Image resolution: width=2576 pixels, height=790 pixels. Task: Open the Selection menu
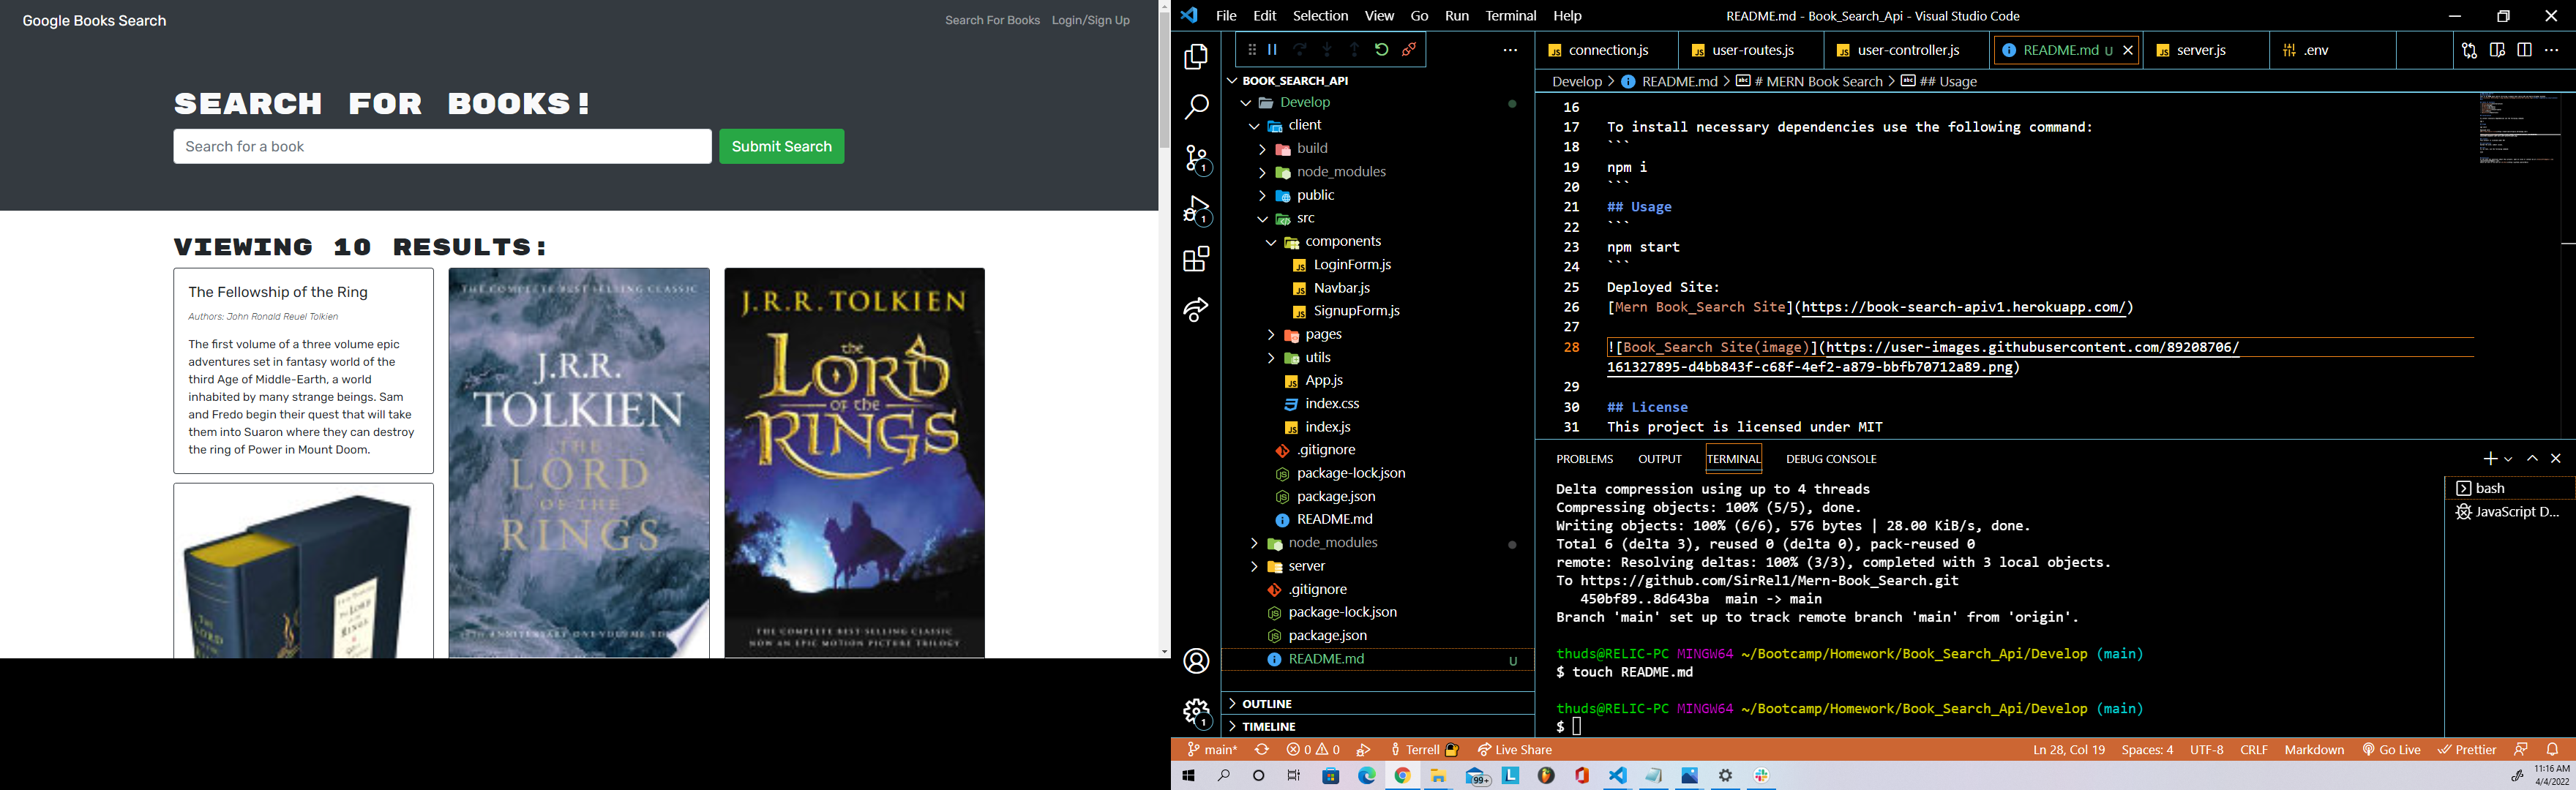(1320, 16)
